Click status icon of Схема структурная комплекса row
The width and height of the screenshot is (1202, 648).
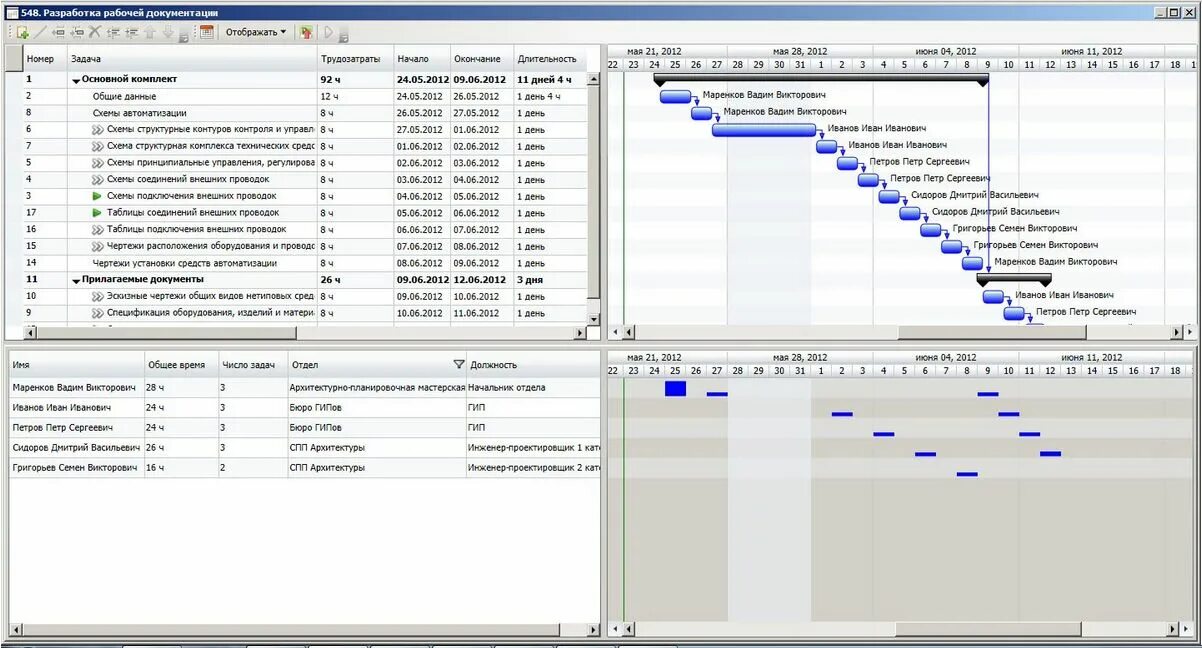97,146
